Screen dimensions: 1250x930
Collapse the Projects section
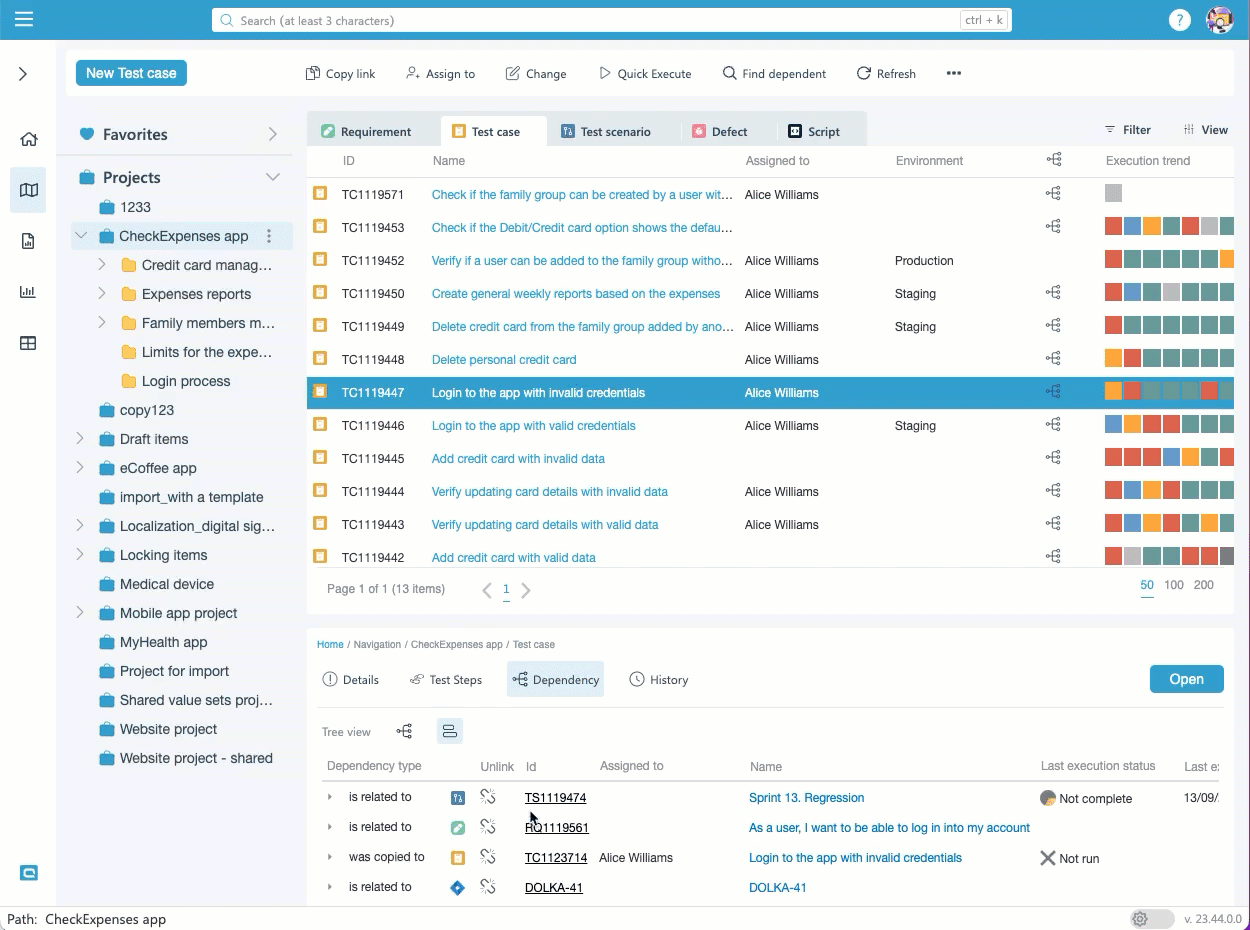[272, 177]
